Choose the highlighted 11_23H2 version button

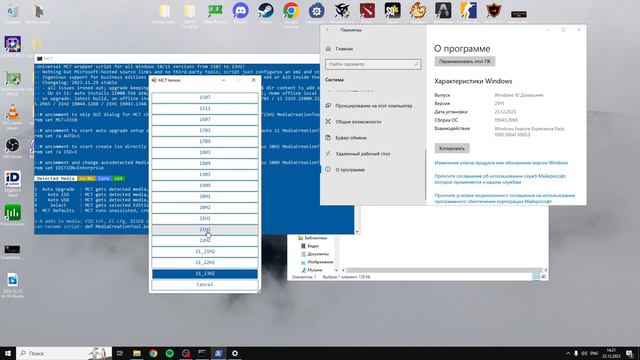point(205,274)
